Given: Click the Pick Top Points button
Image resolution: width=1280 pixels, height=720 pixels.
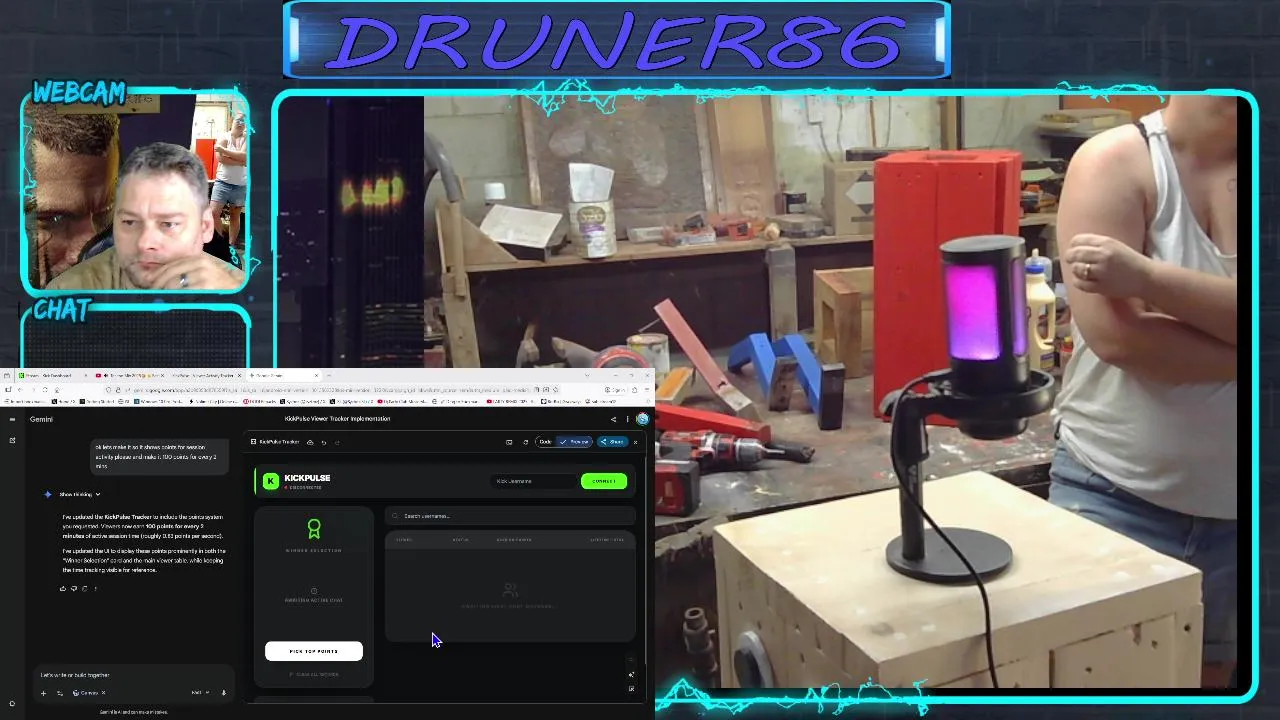Looking at the screenshot, I should [x=314, y=651].
